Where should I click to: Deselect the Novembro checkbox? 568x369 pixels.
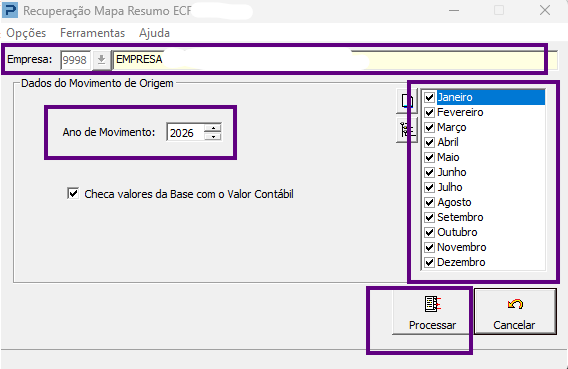[x=430, y=247]
